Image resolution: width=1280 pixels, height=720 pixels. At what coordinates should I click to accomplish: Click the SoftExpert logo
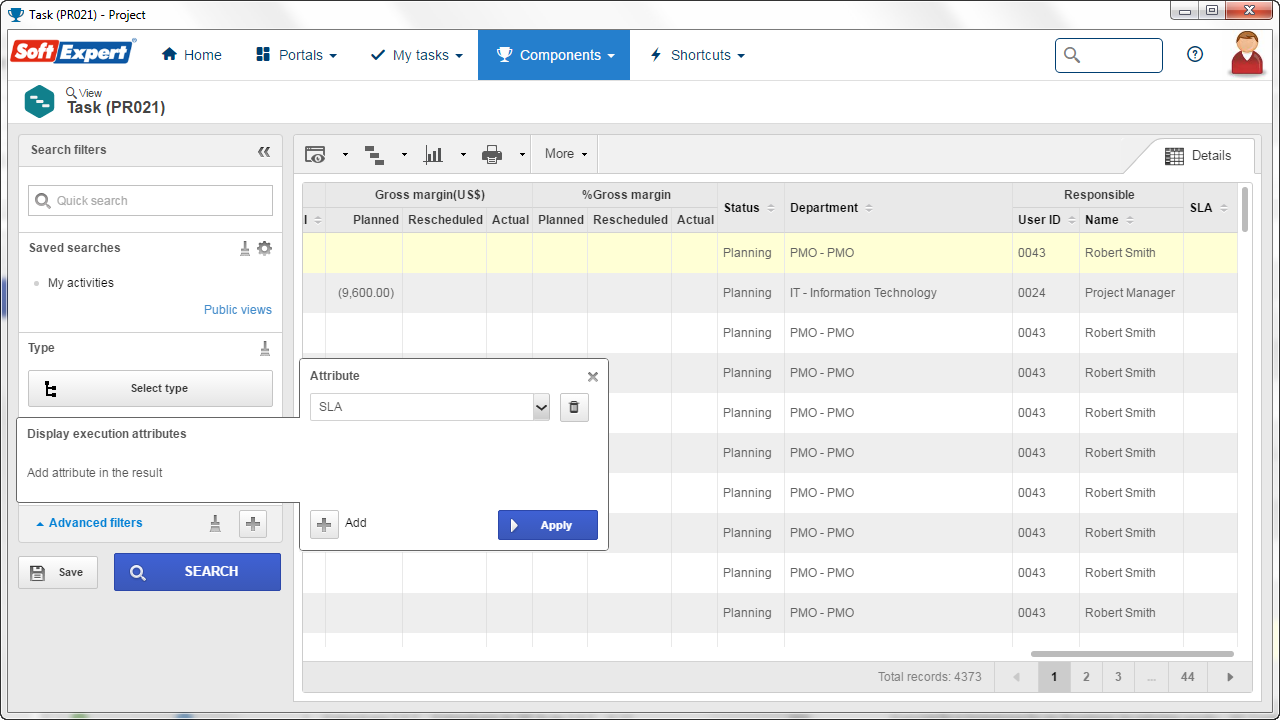(x=73, y=52)
